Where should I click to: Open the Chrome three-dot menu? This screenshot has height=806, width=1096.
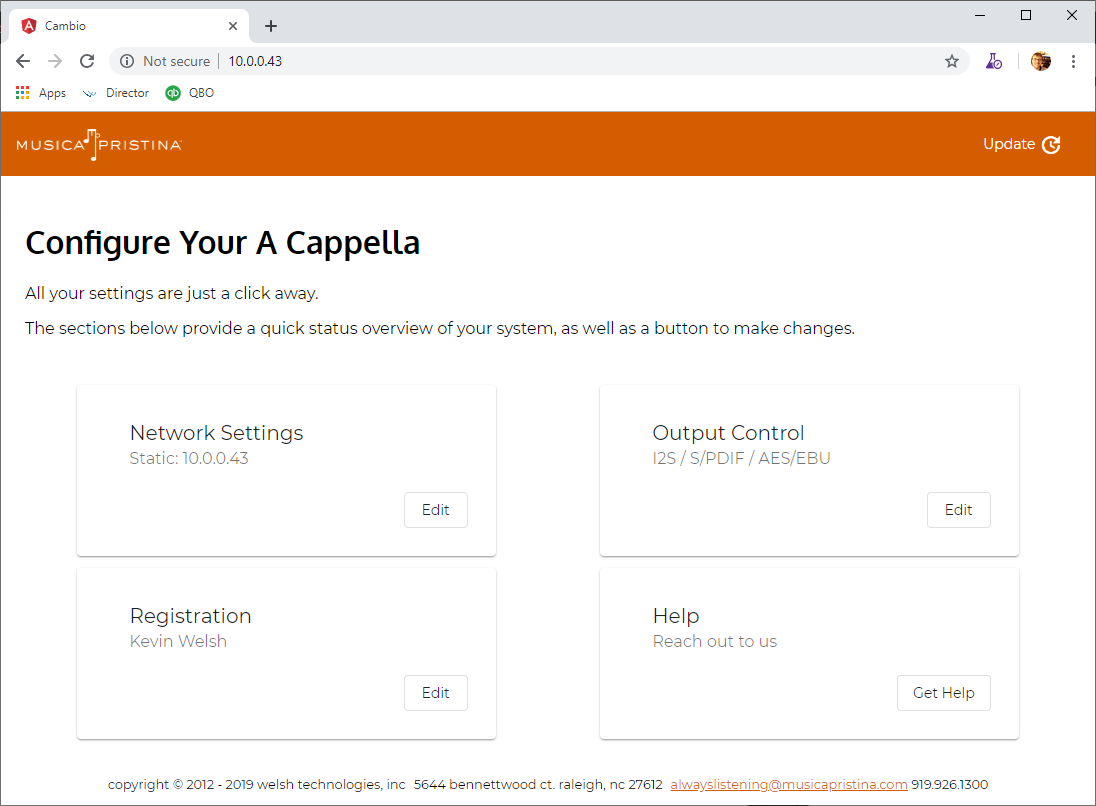pos(1073,61)
